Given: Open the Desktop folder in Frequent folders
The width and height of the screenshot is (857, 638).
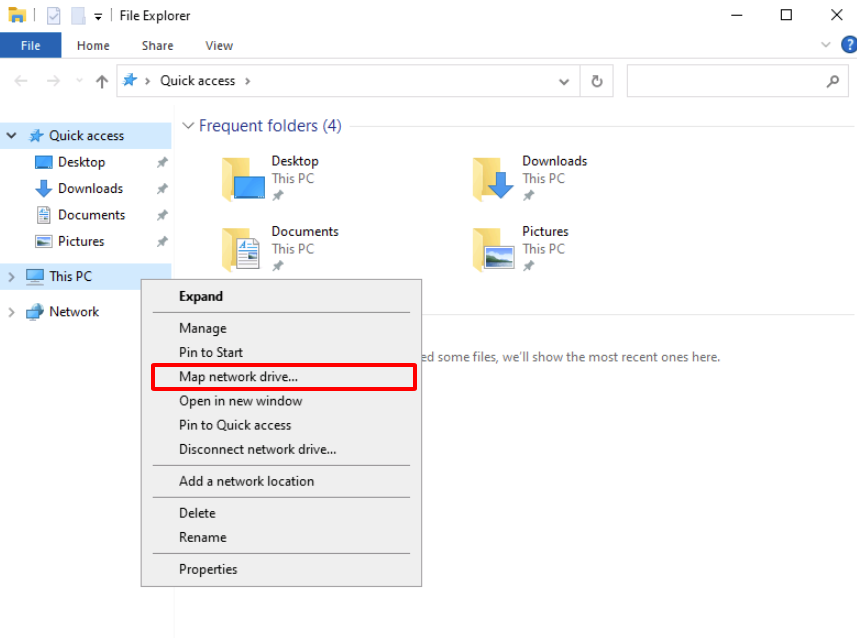Looking at the screenshot, I should pos(242,179).
